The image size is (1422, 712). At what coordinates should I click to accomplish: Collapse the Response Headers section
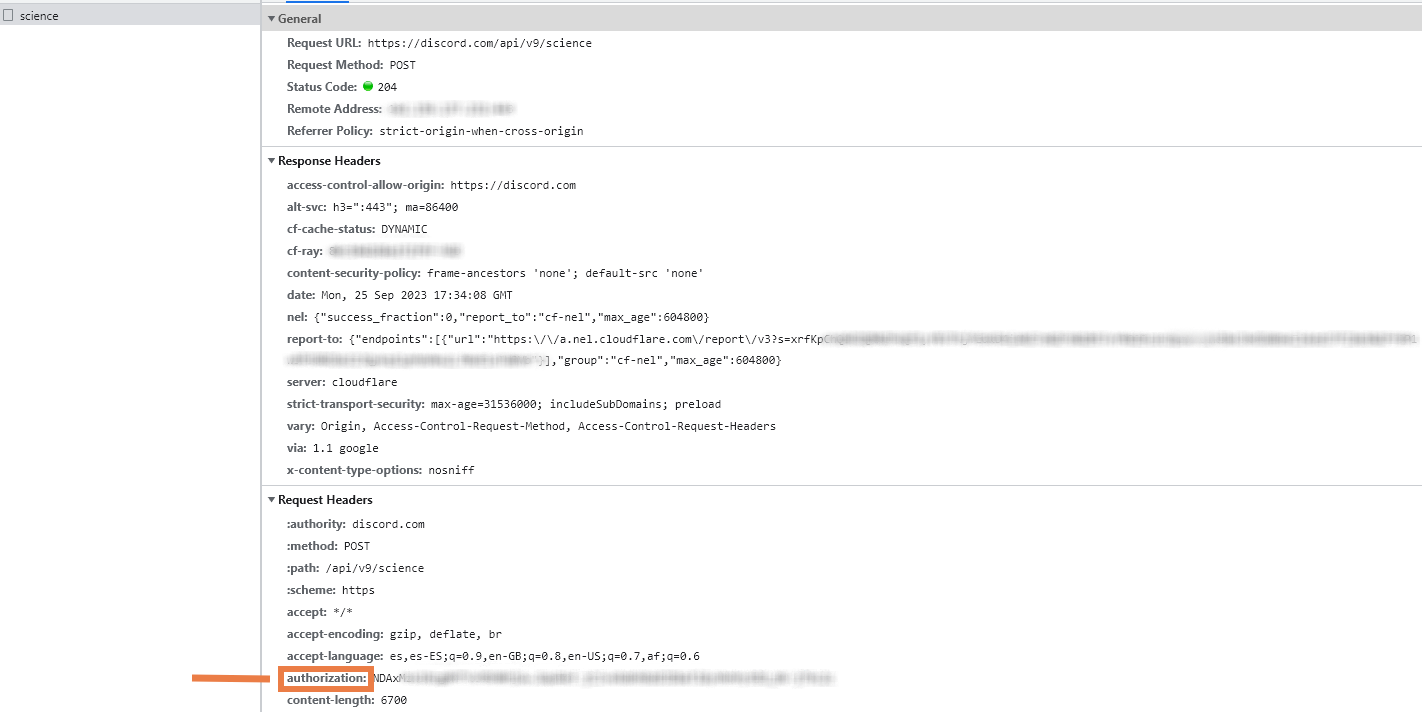pos(270,160)
